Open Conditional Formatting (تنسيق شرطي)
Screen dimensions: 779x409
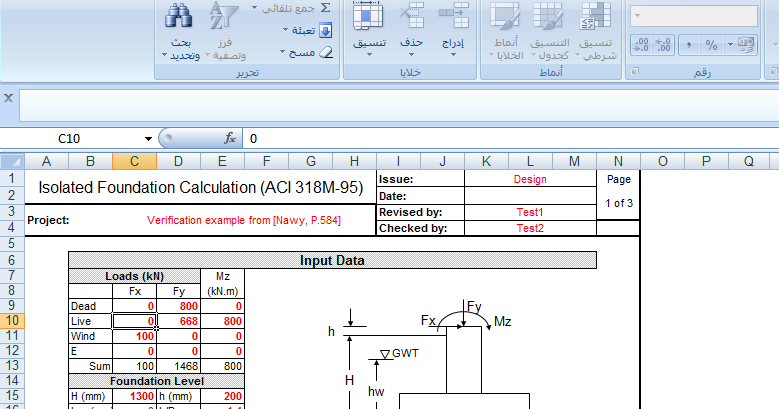596,32
